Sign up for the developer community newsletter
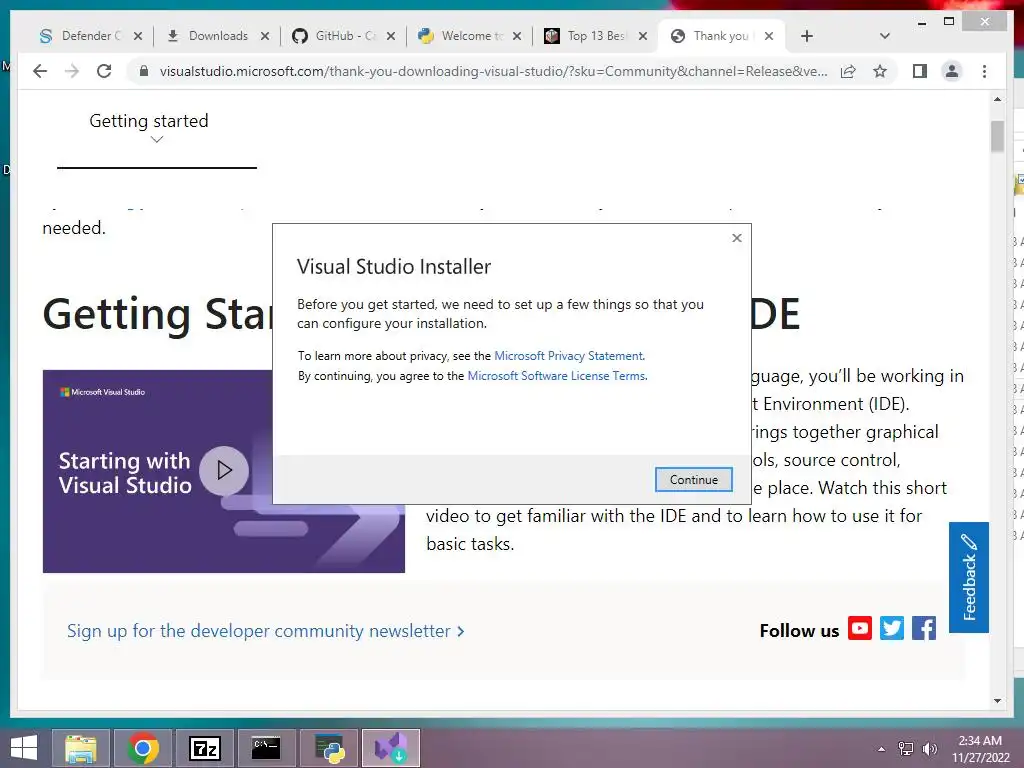This screenshot has height=768, width=1024. 266,631
